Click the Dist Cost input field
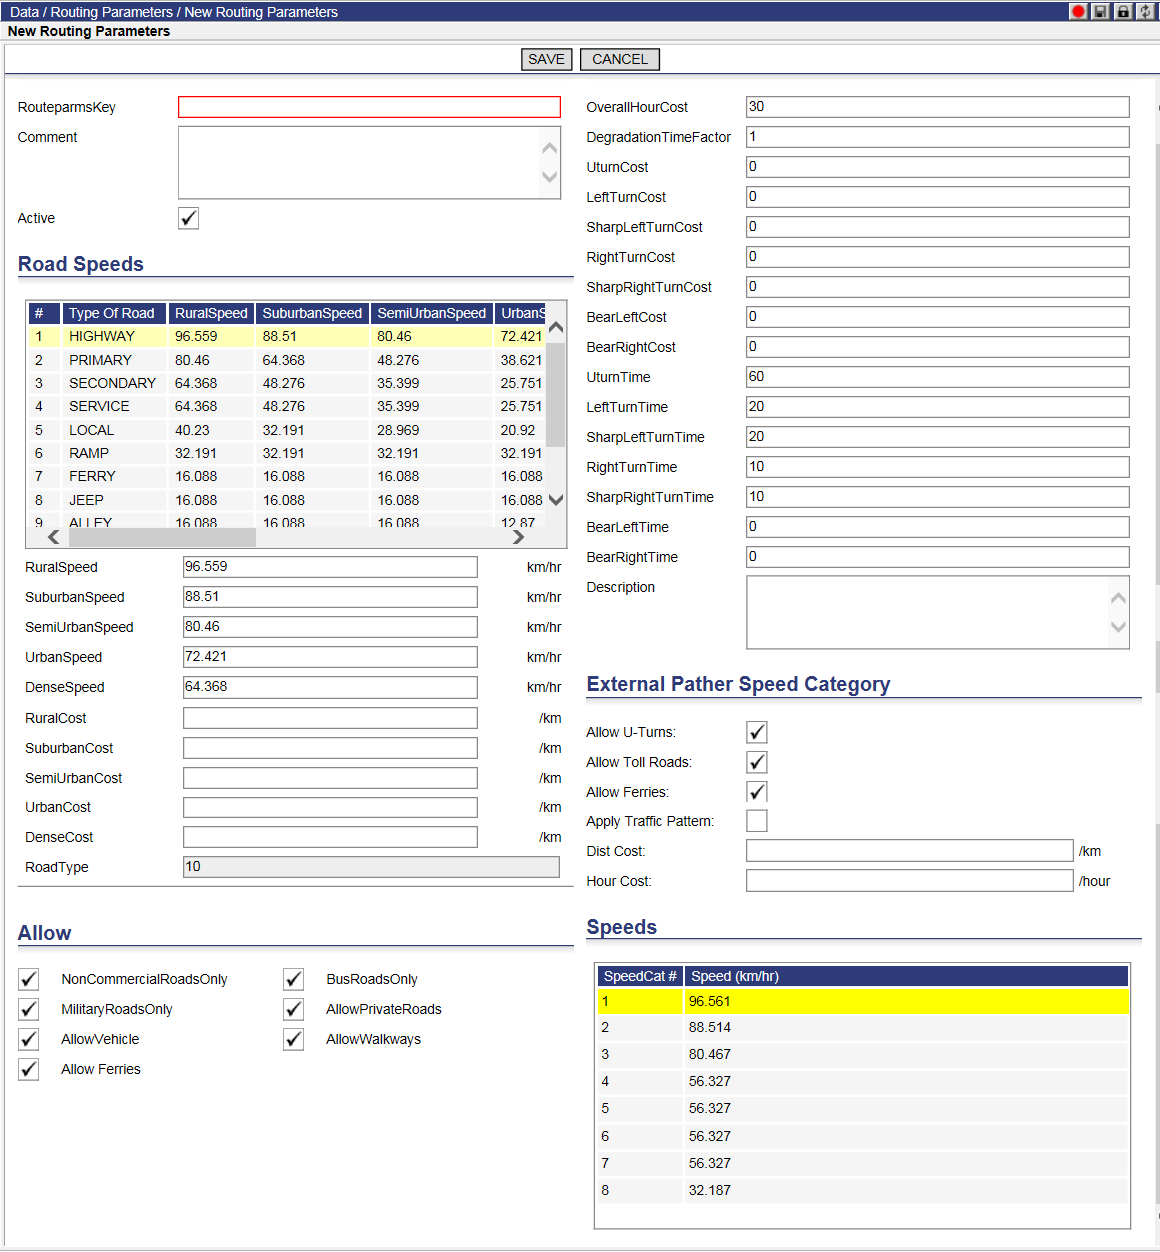Viewport: 1160px width, 1252px height. pos(909,851)
